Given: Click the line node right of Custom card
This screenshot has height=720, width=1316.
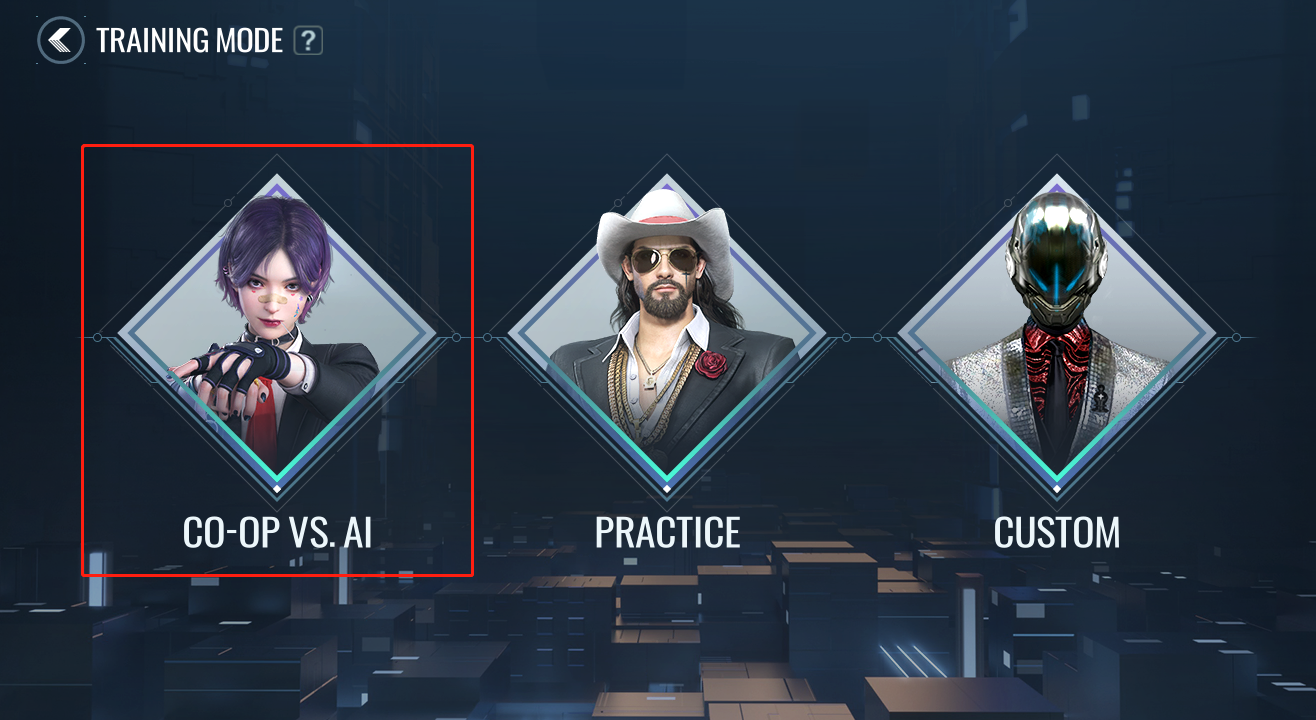Looking at the screenshot, I should coord(1236,337).
